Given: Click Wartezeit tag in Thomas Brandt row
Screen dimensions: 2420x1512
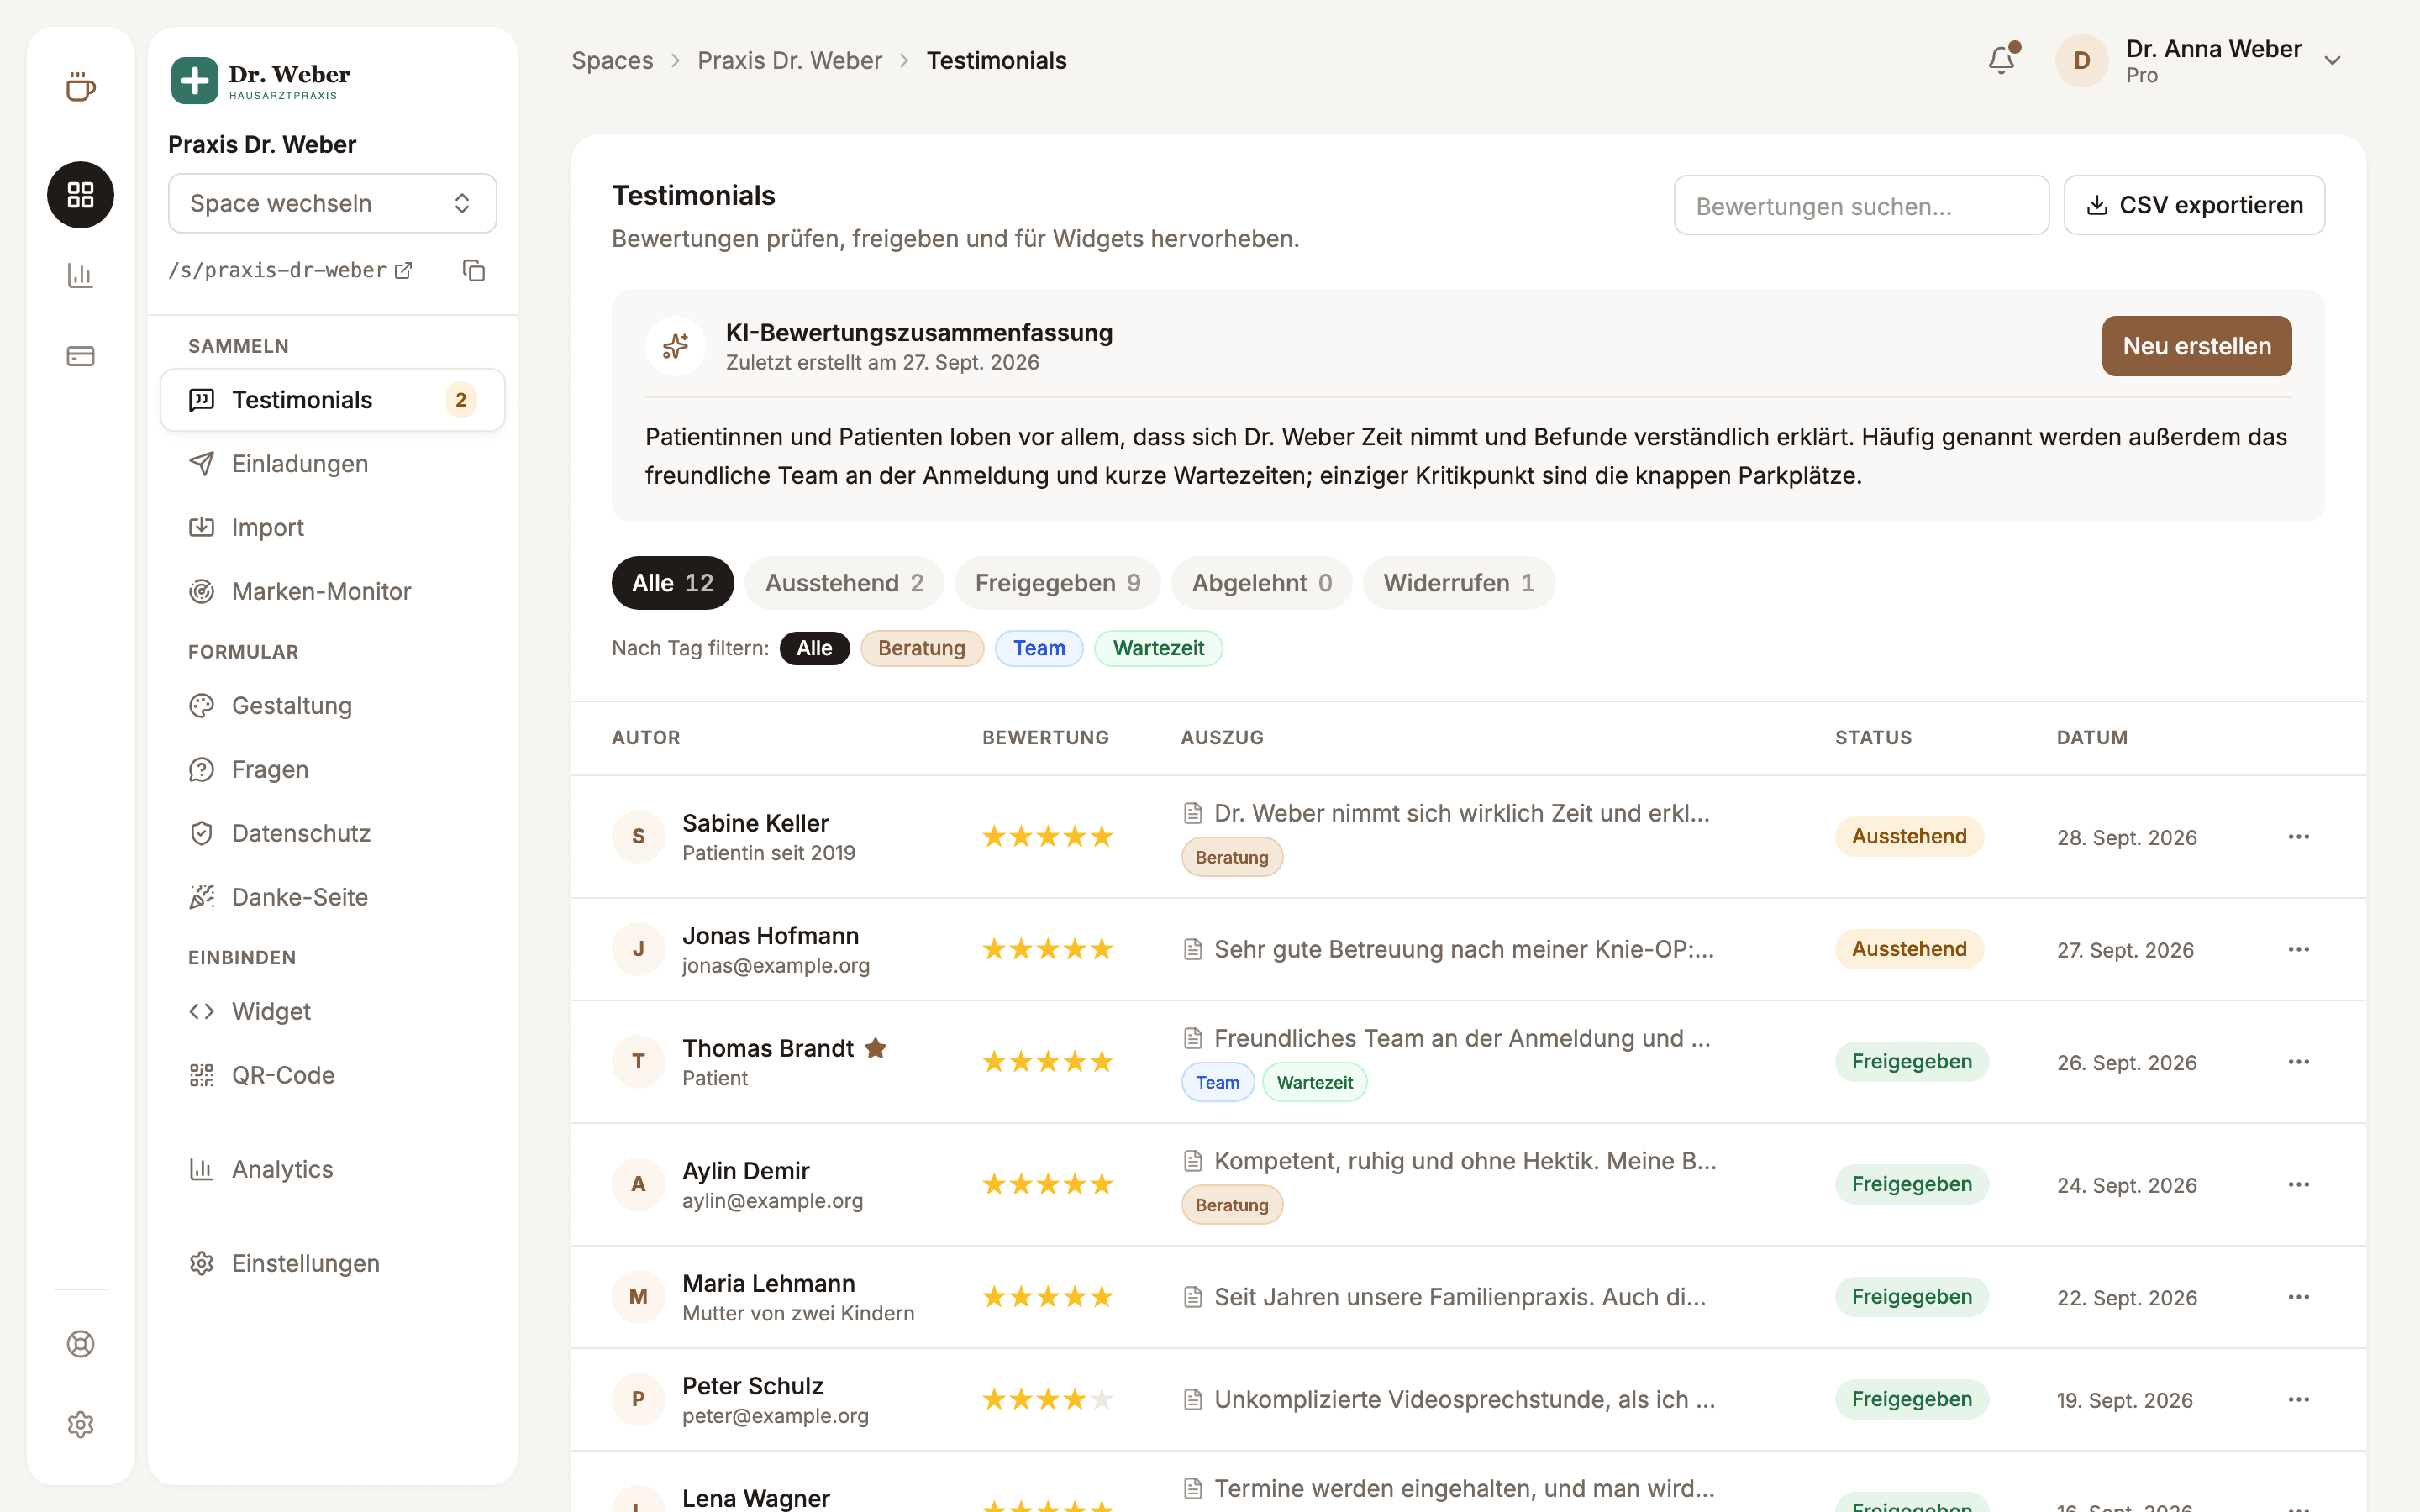Looking at the screenshot, I should (1314, 1082).
